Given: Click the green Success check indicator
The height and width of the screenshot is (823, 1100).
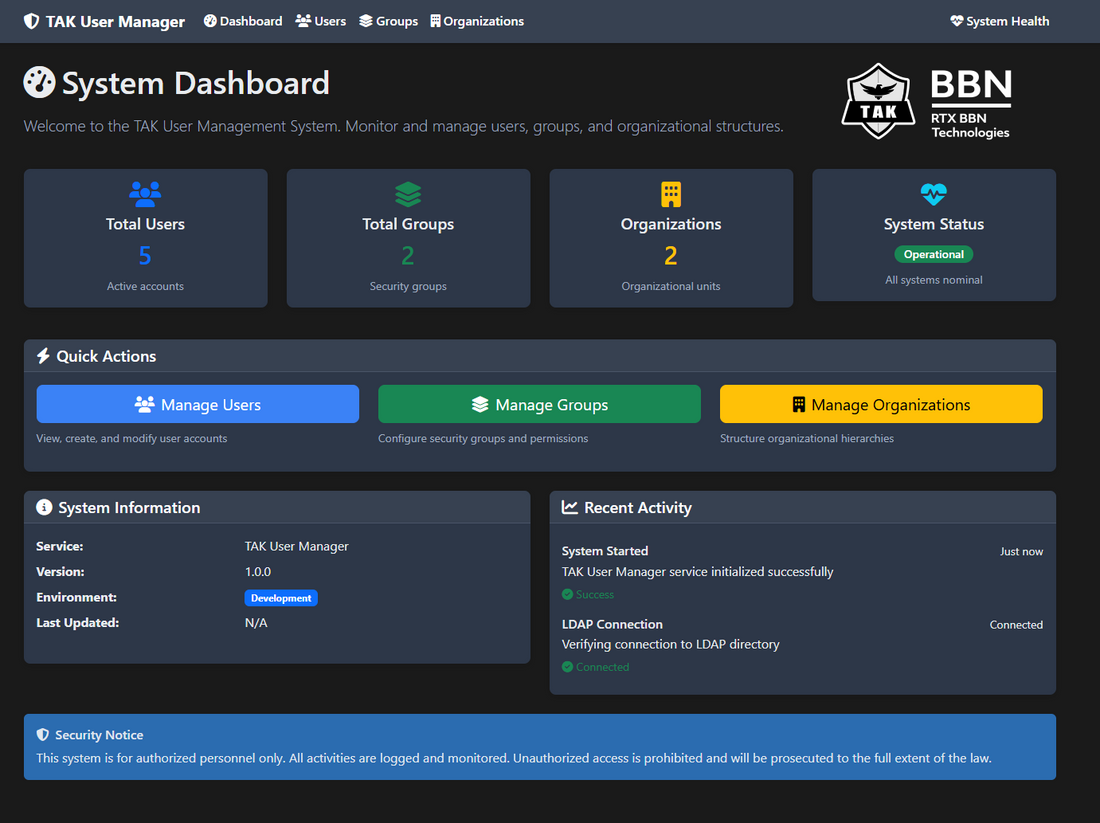Looking at the screenshot, I should 569,594.
